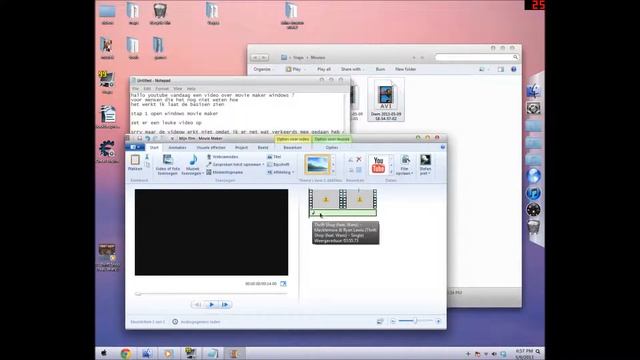The height and width of the screenshot is (360, 640).
Task: Click the zoom in plus button
Action: click(438, 322)
